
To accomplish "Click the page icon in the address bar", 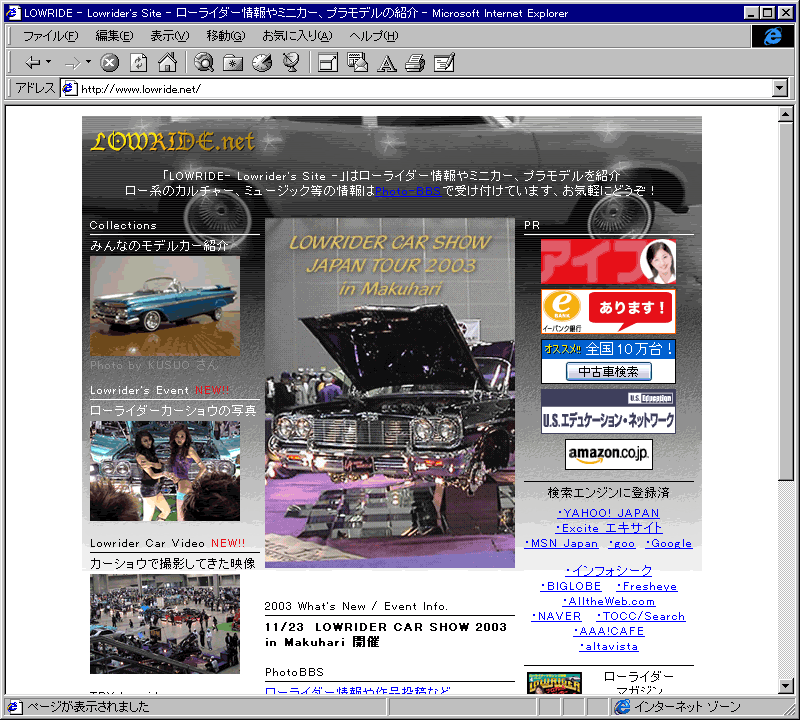I will (69, 89).
